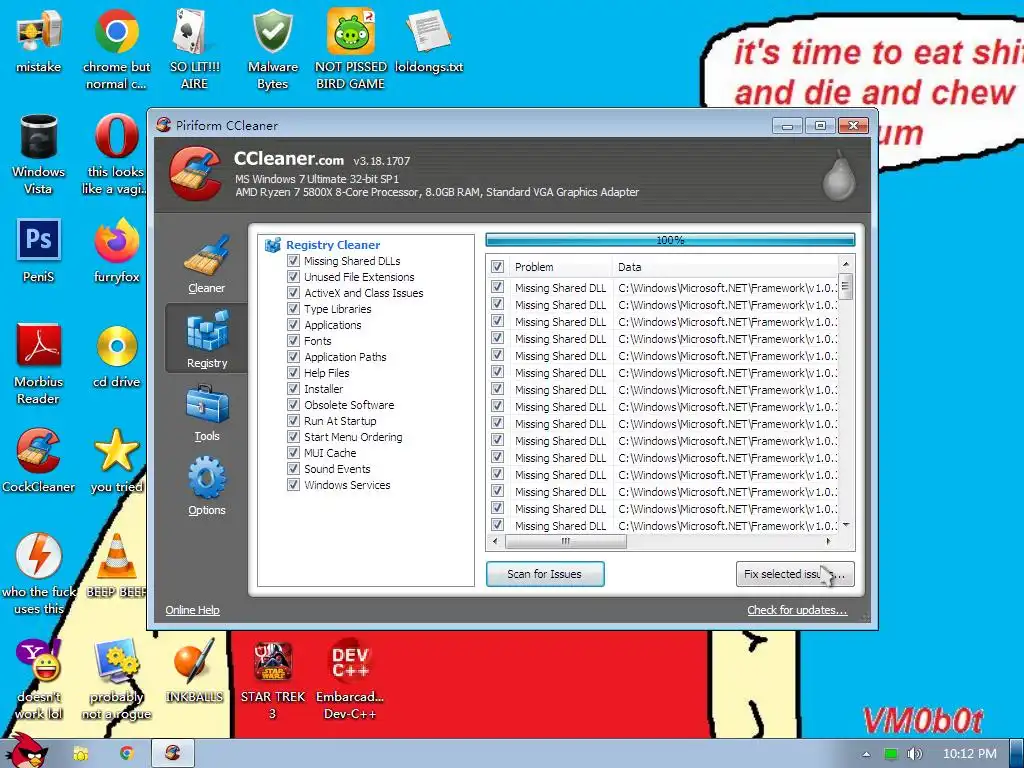Open the 'probably not a rogue' icon
The height and width of the screenshot is (768, 1024).
pyautogui.click(x=116, y=679)
